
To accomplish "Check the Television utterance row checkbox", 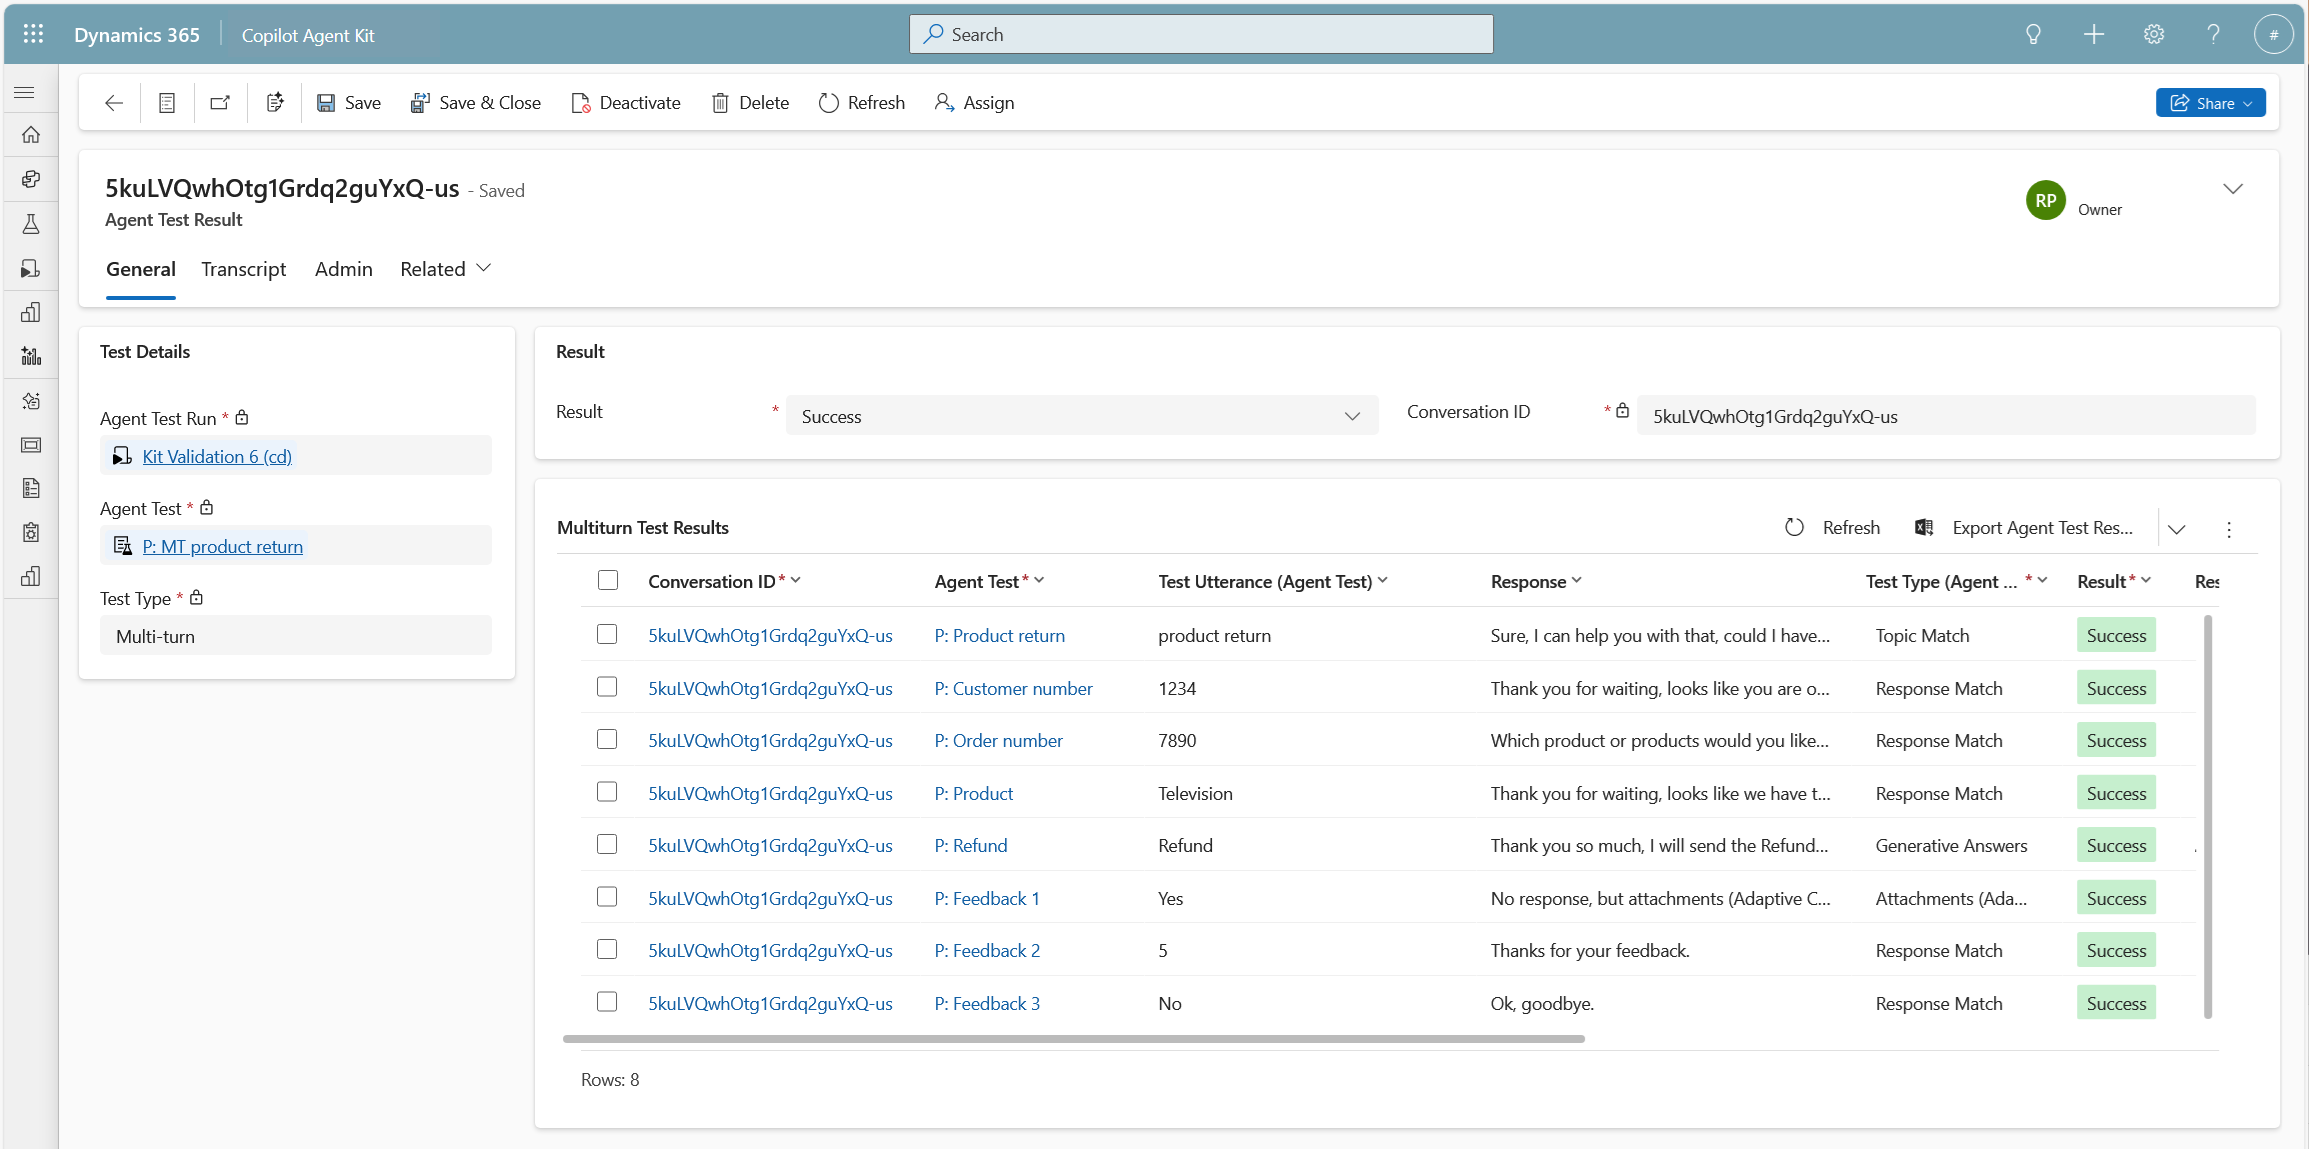I will click(607, 792).
